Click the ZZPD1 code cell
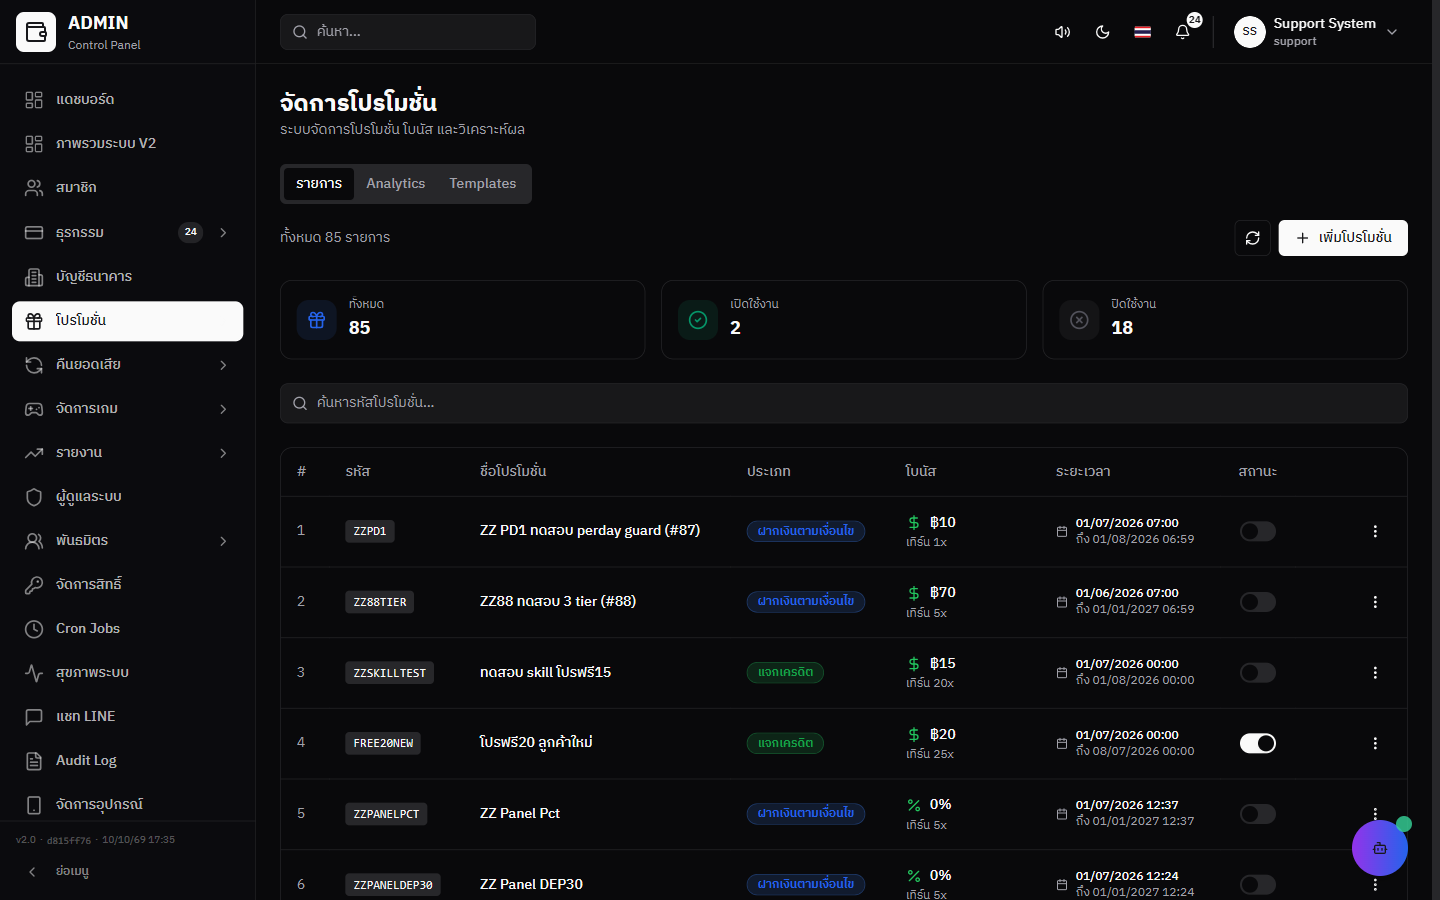 pos(370,531)
